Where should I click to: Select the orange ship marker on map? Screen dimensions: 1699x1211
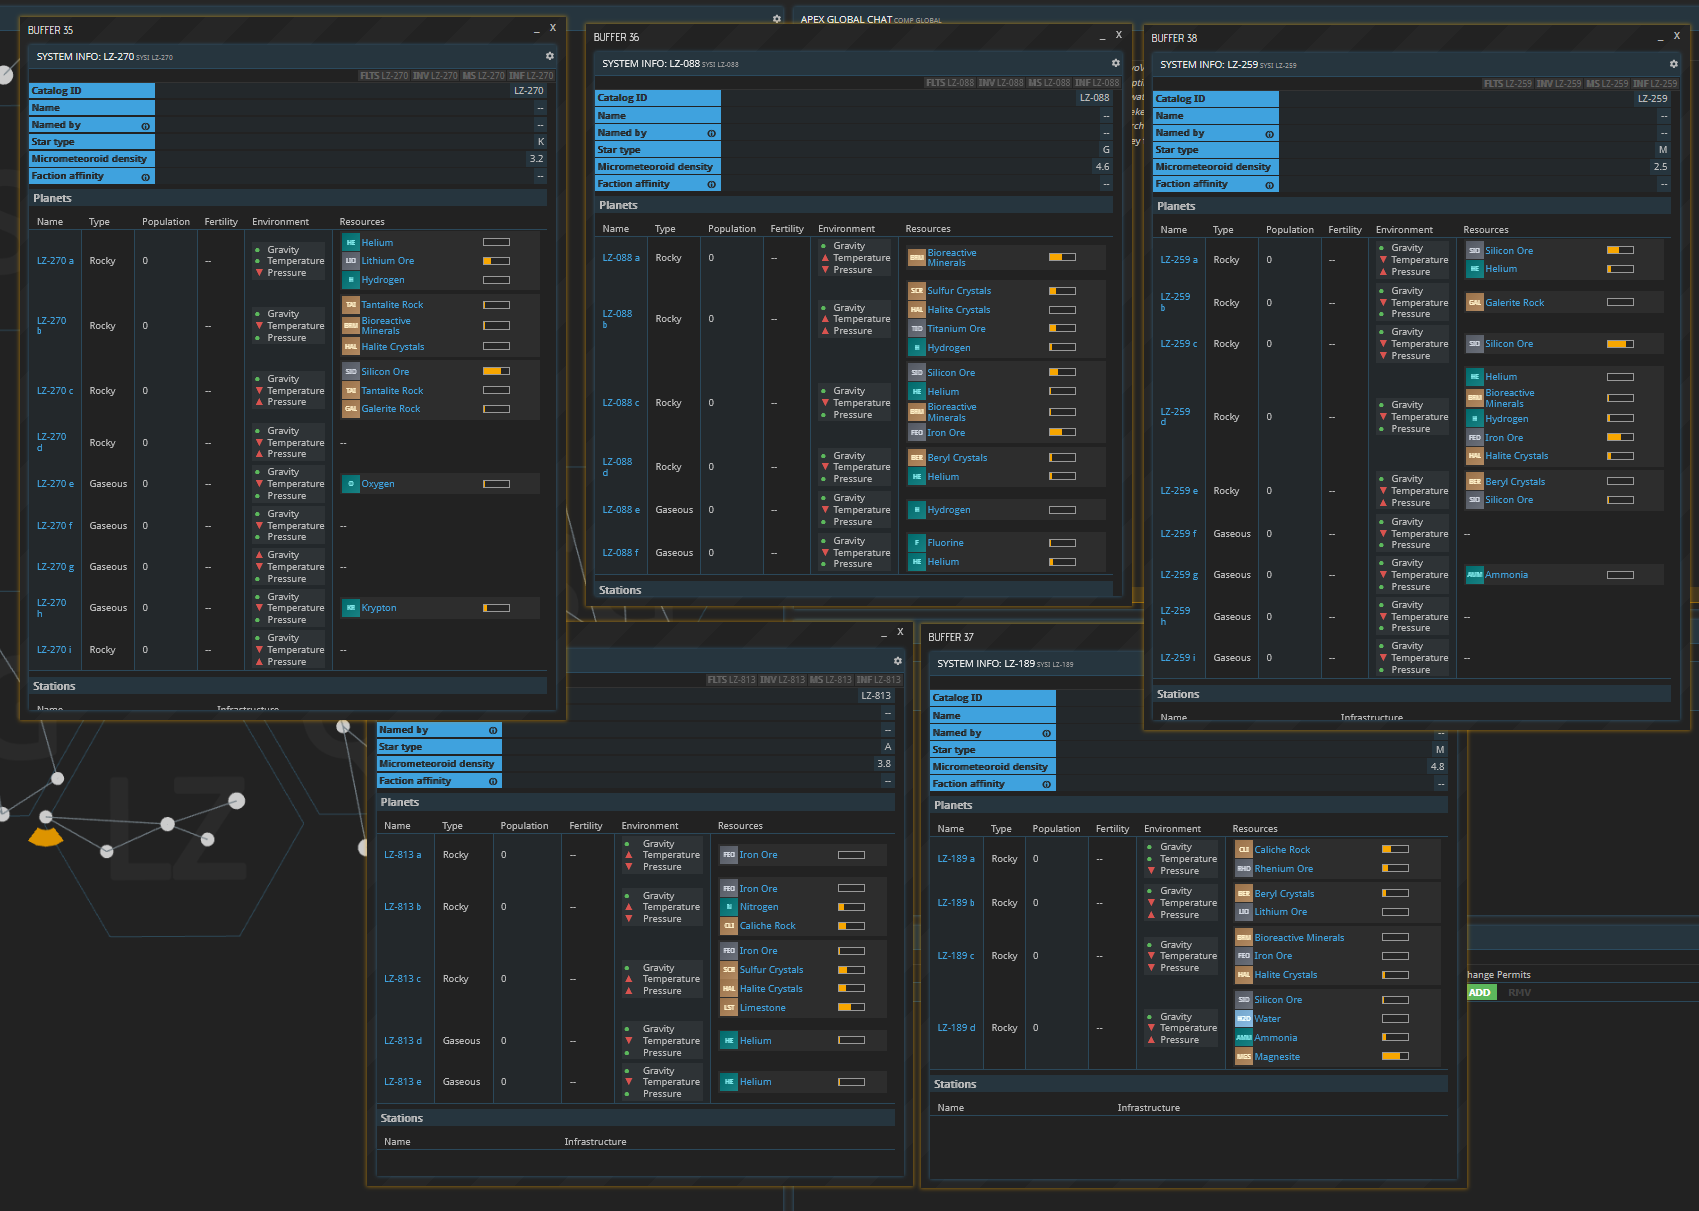46,836
